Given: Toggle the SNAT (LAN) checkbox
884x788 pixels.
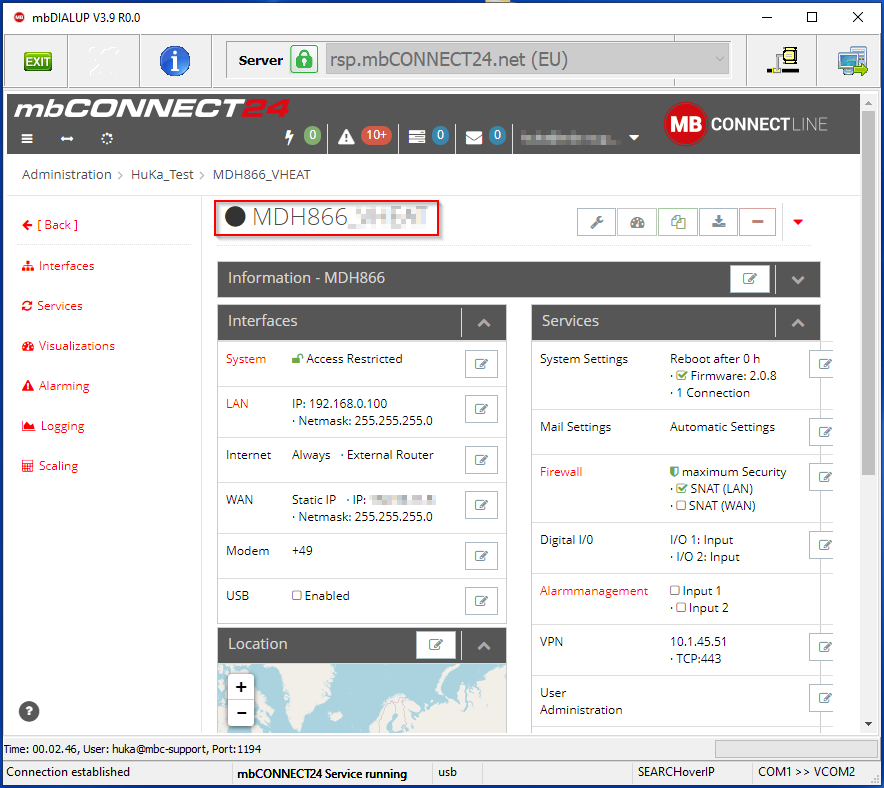Looking at the screenshot, I should tap(682, 489).
